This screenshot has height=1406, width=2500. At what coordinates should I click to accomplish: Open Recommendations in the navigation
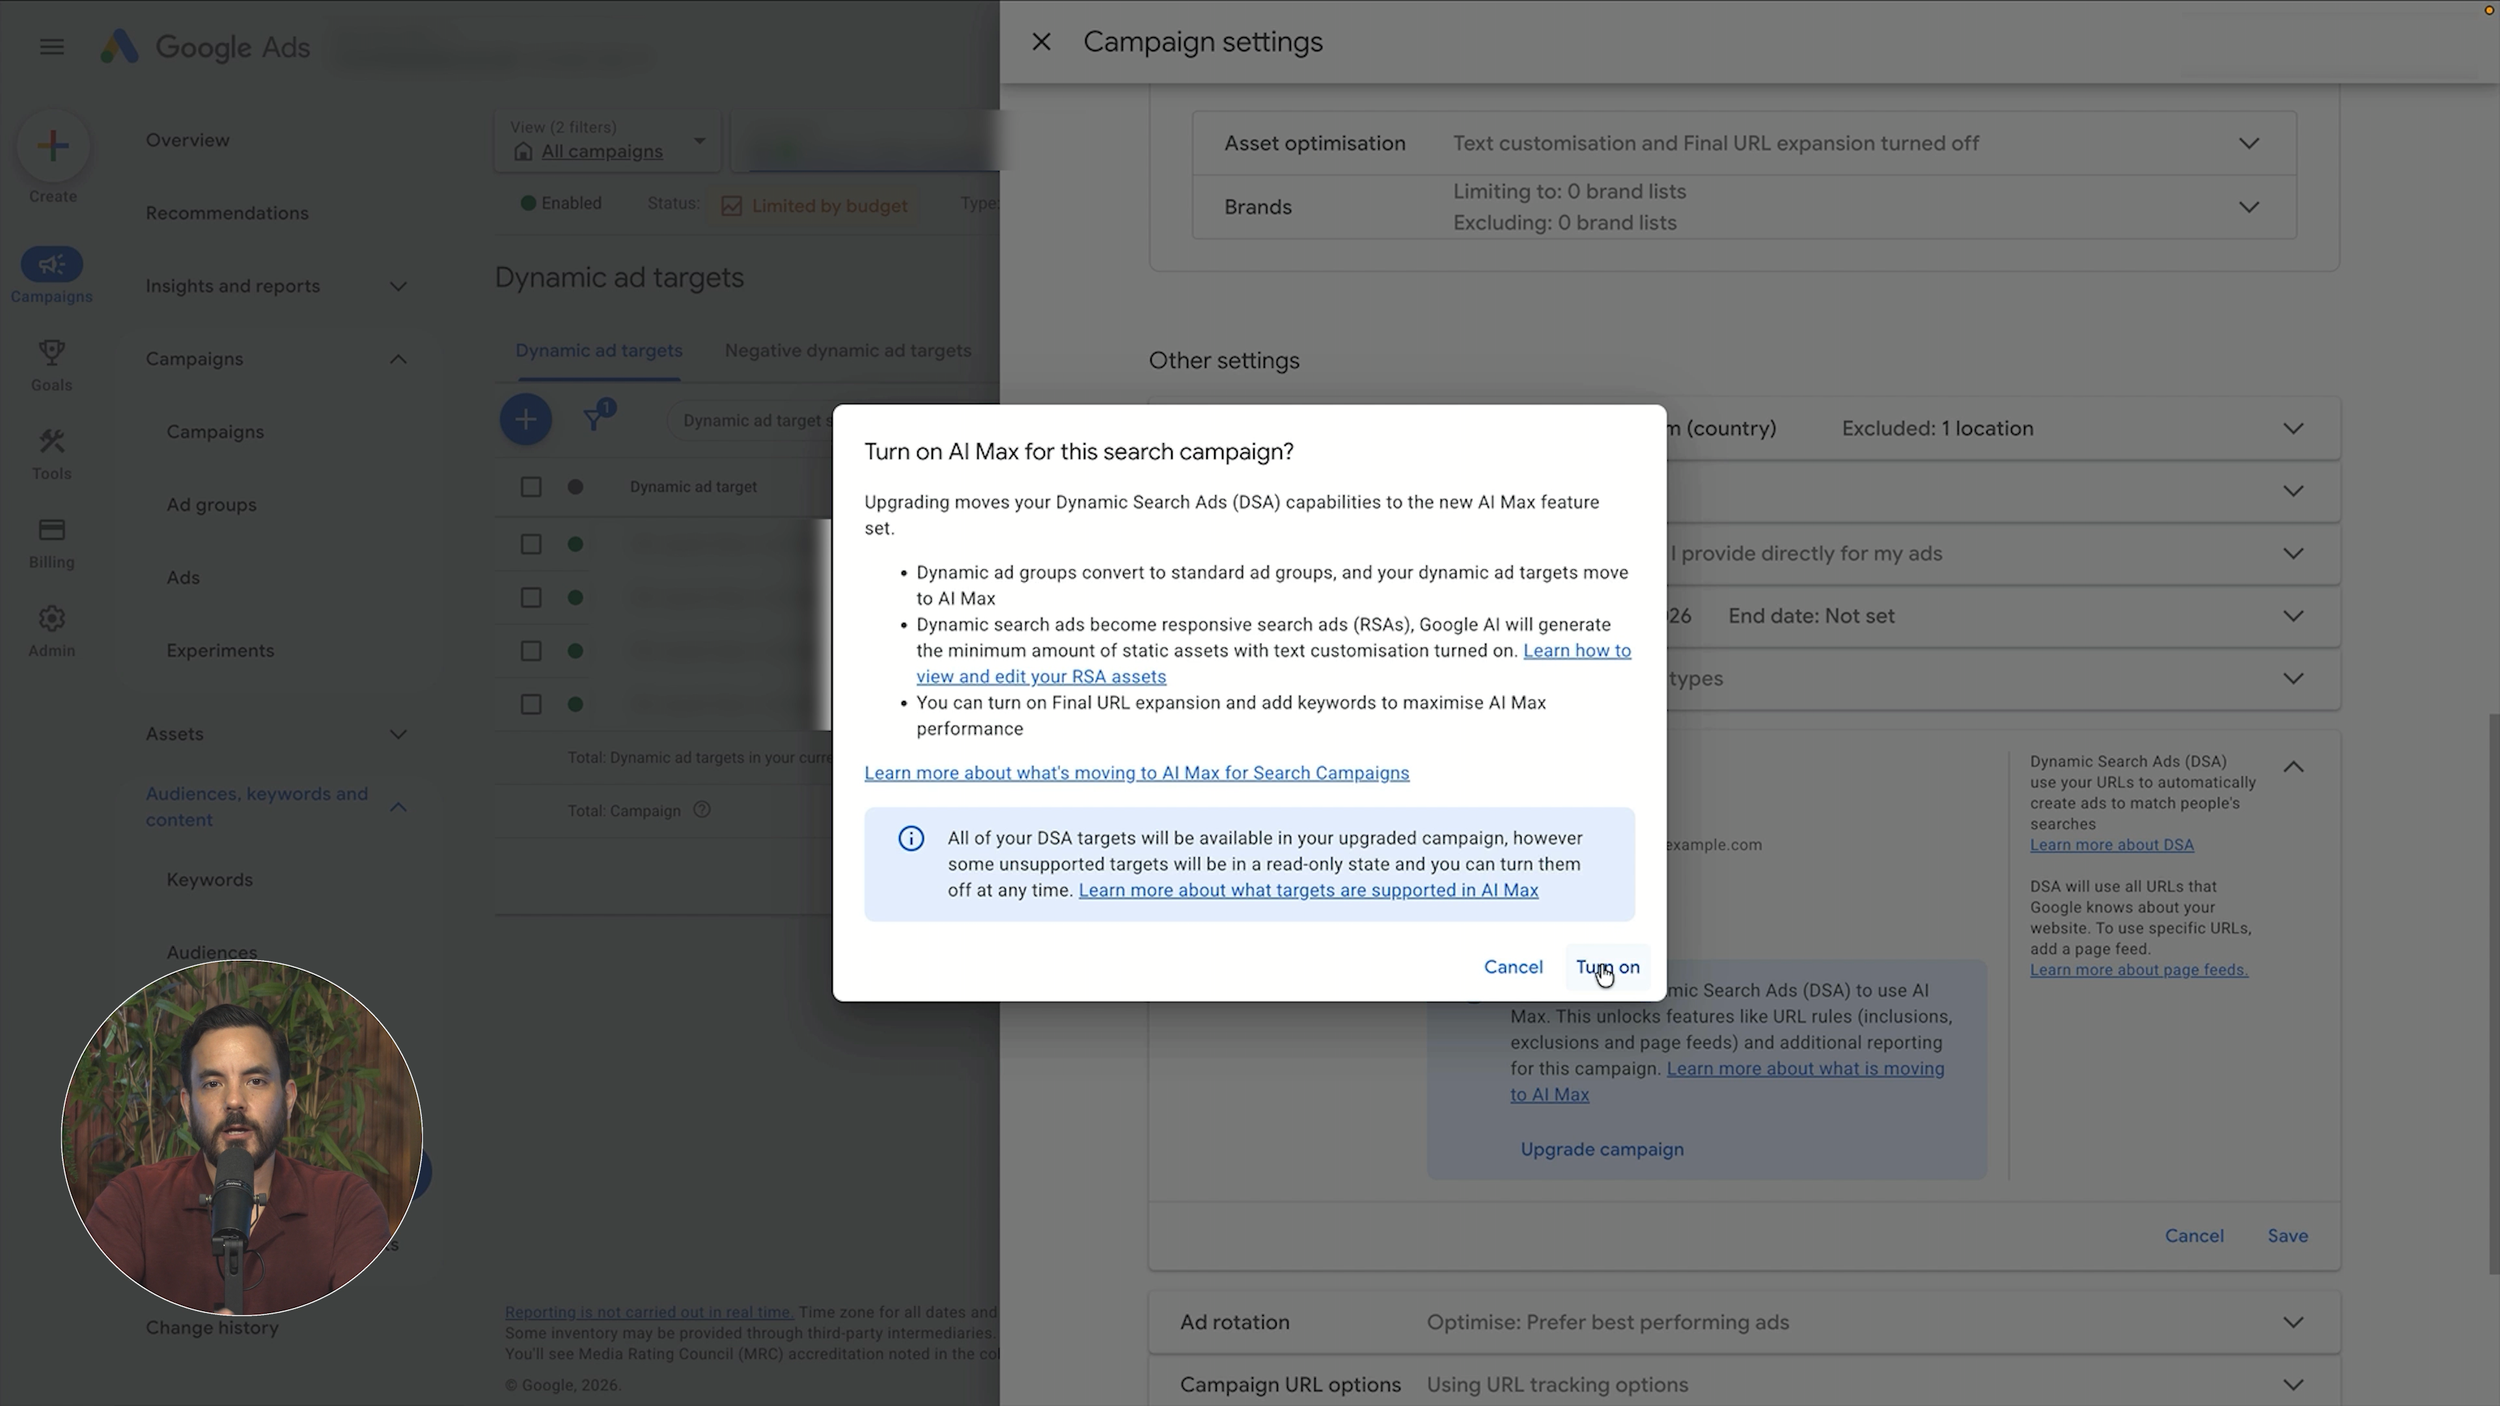pyautogui.click(x=227, y=213)
